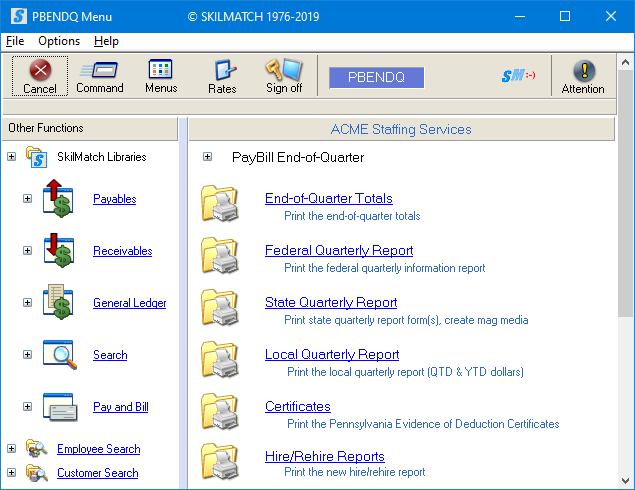The width and height of the screenshot is (635, 490).
Task: Click the Payables dollar icon
Action: coord(58,198)
